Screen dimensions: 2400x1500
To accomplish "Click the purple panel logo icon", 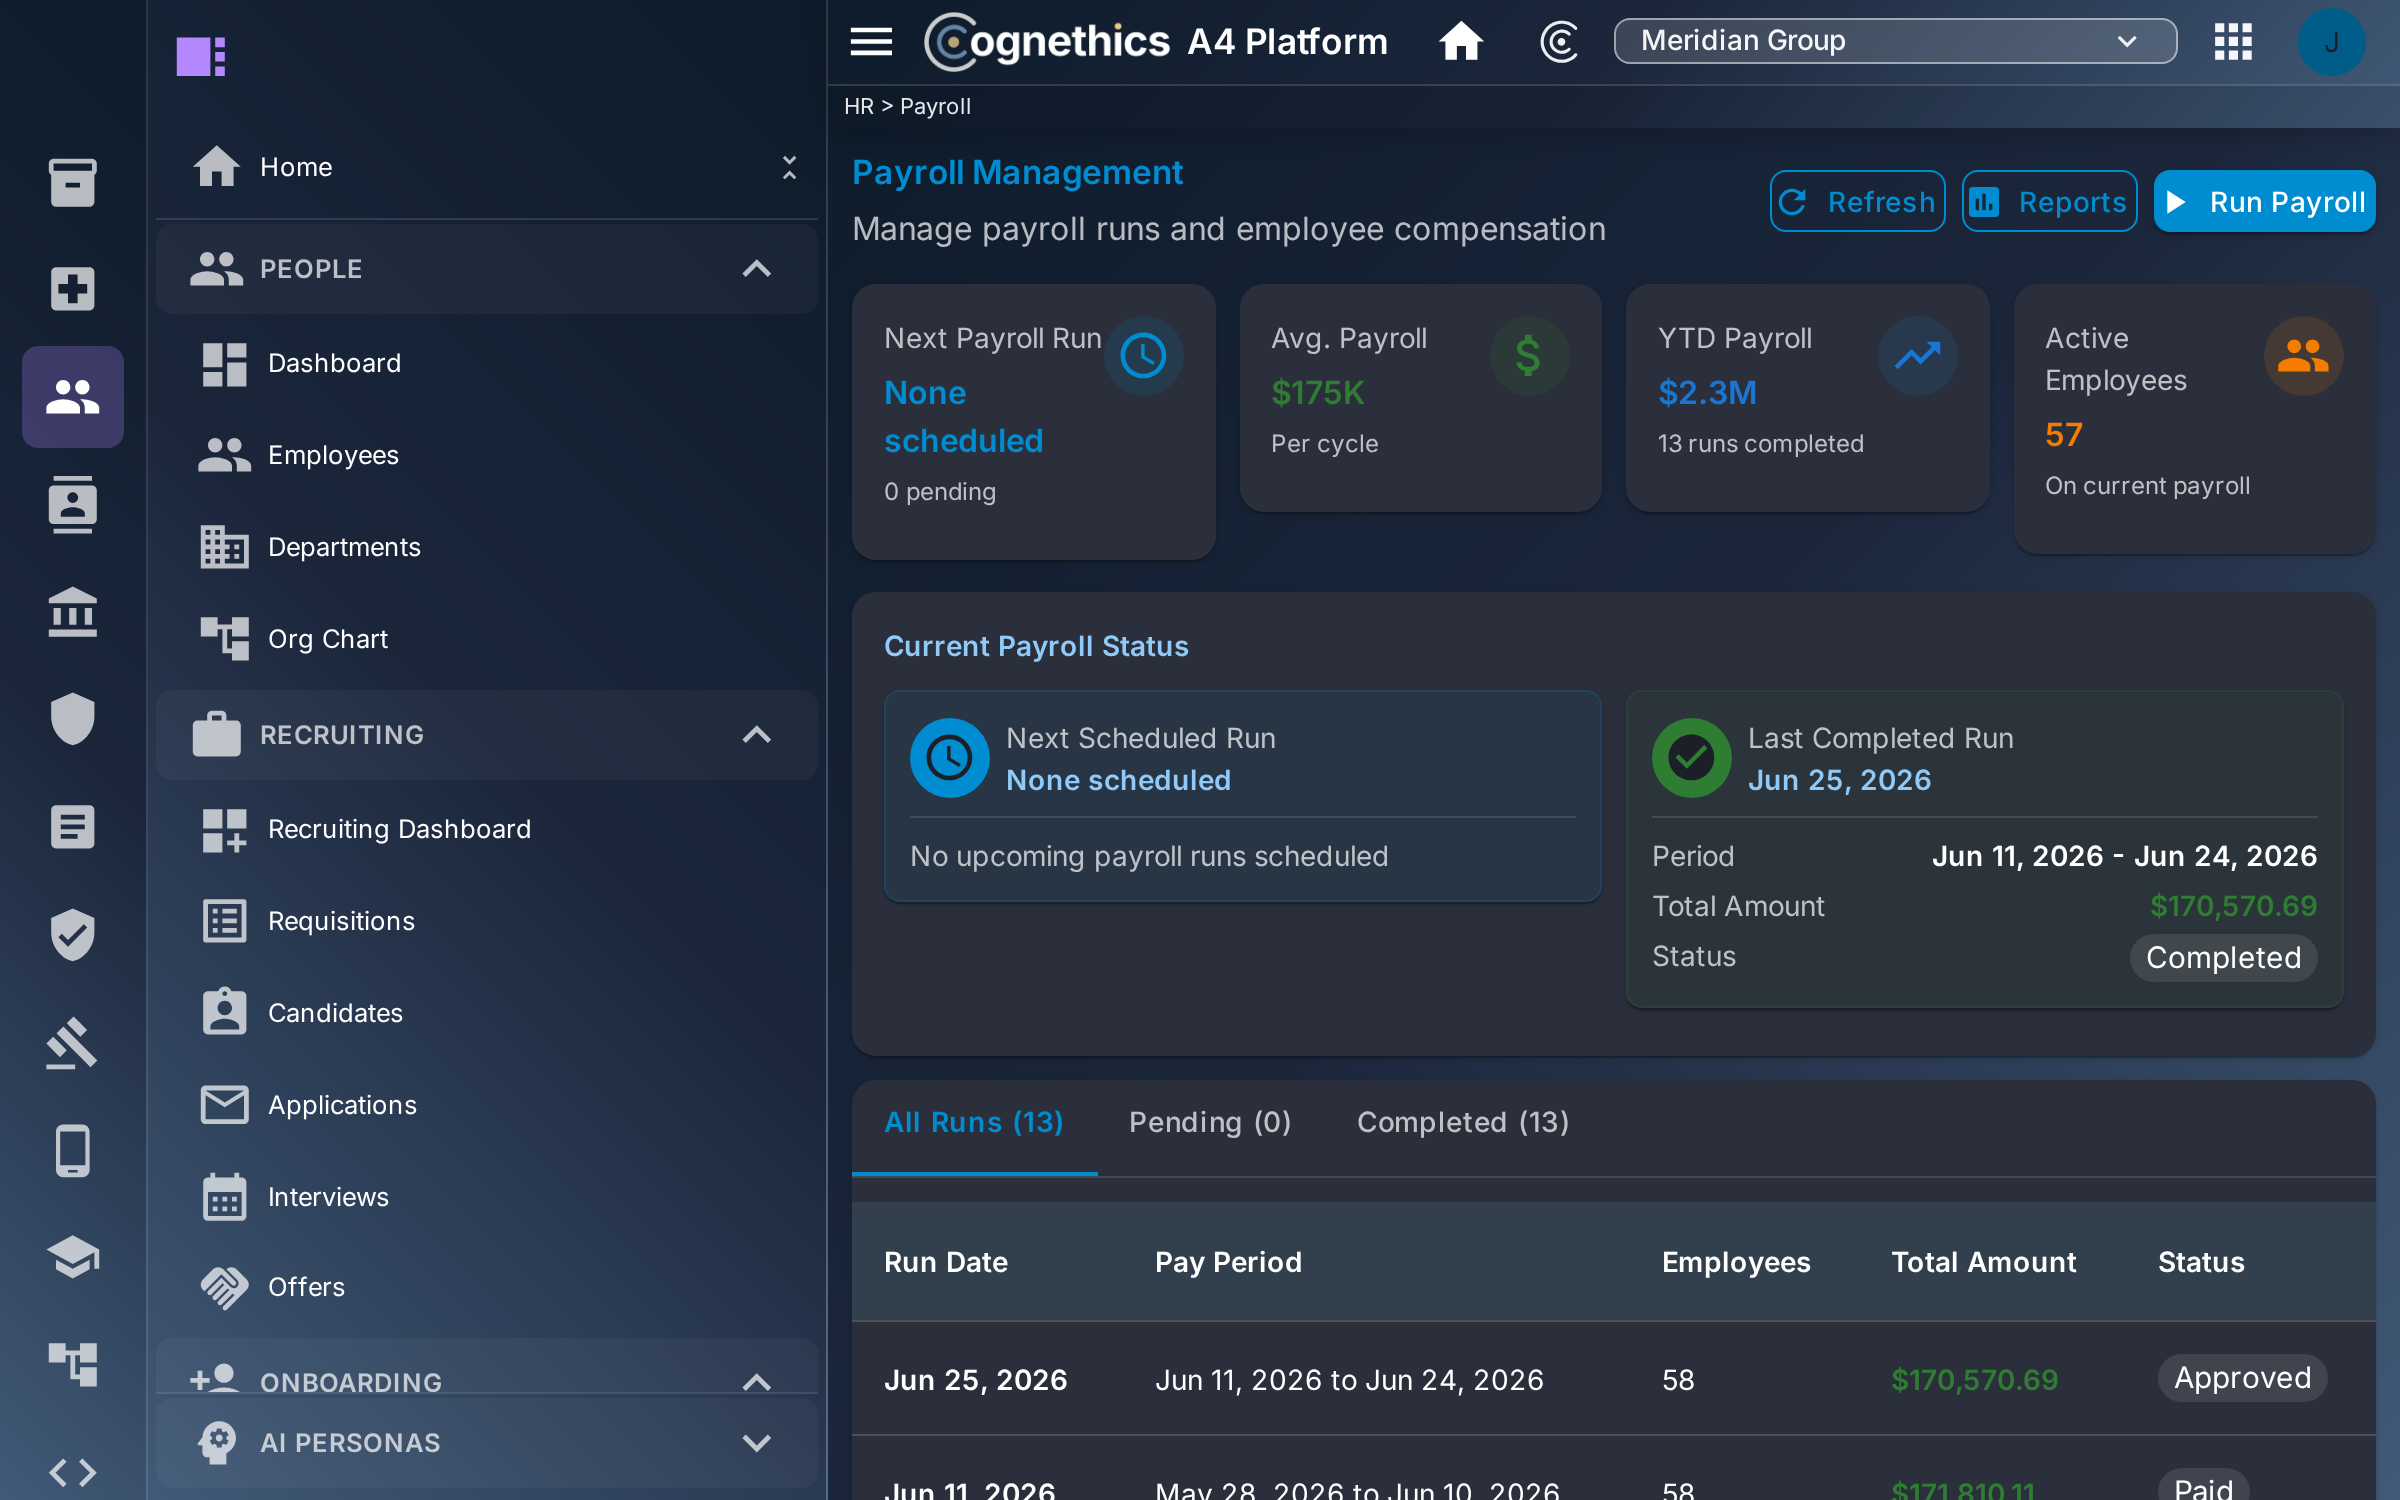I will (201, 56).
